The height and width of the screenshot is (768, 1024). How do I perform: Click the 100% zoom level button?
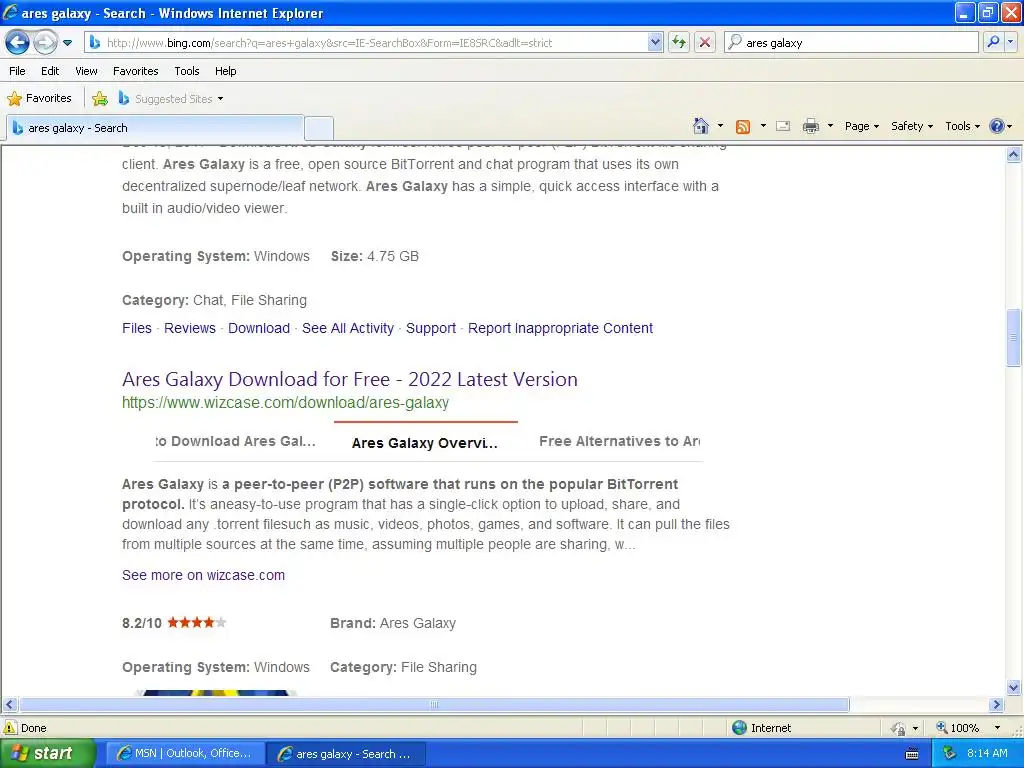click(x=958, y=728)
